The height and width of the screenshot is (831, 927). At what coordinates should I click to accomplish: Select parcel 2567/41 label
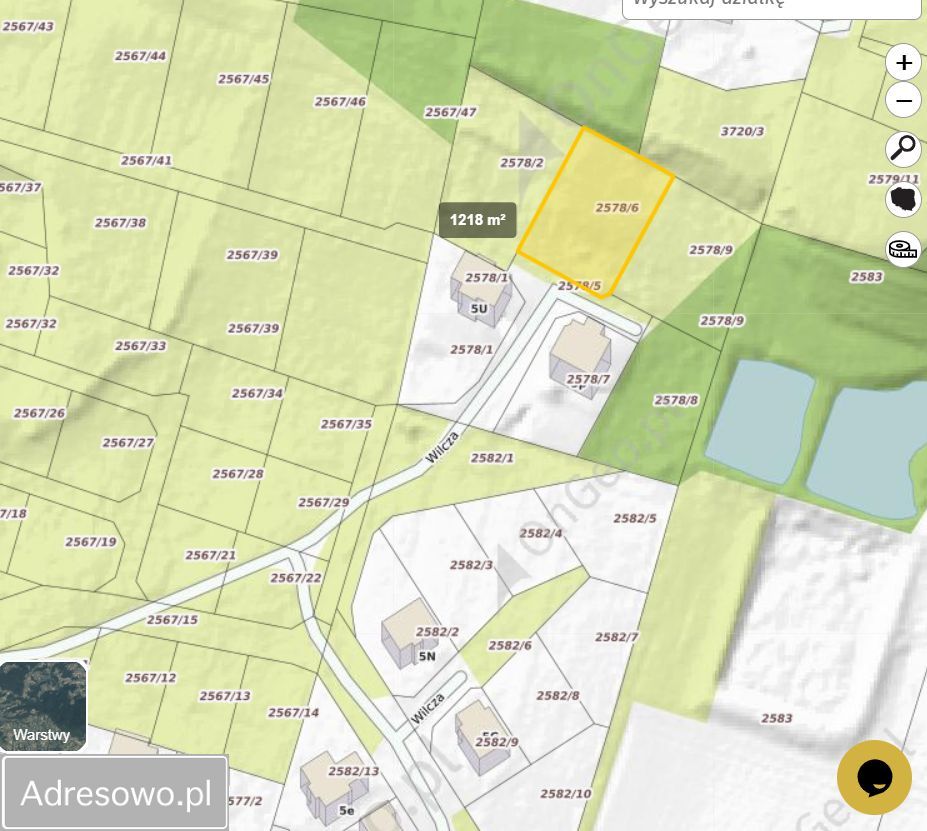pos(146,161)
